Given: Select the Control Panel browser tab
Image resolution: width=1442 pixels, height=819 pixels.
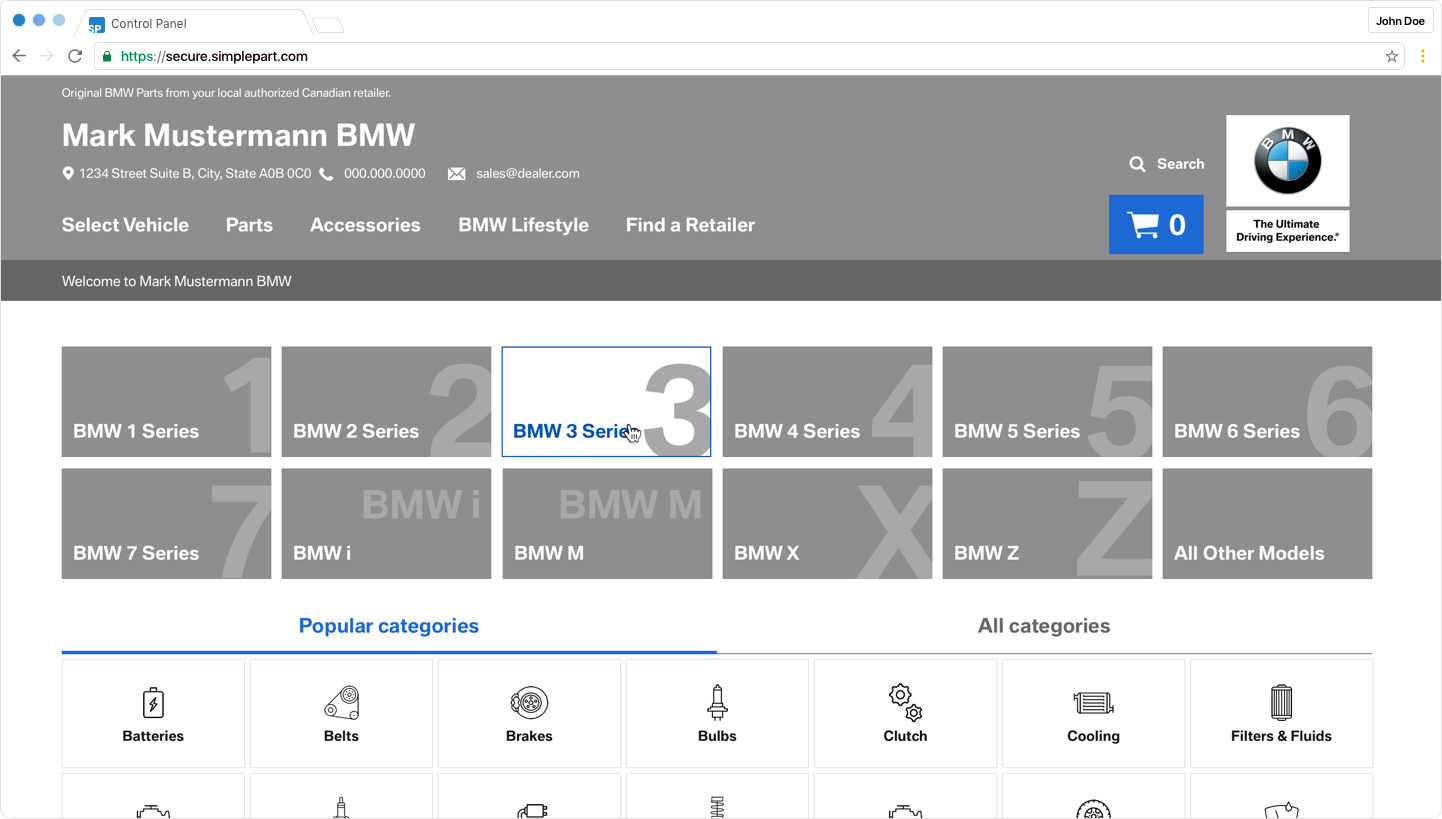Looking at the screenshot, I should (x=195, y=24).
